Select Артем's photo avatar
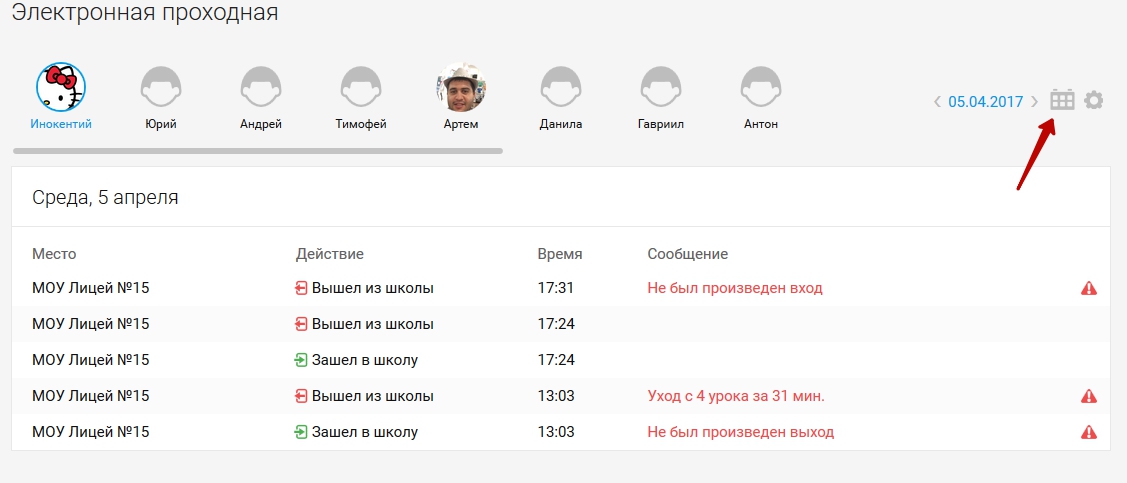Screen dimensions: 1127x483 coord(461,87)
